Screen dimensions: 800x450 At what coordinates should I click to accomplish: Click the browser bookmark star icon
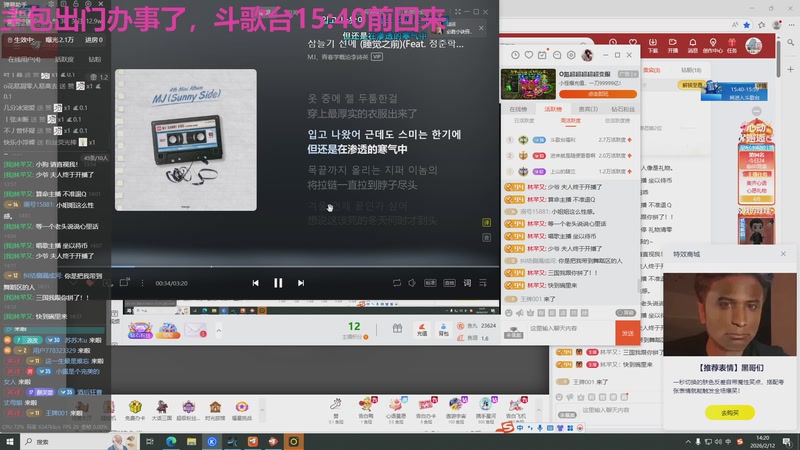747,24
